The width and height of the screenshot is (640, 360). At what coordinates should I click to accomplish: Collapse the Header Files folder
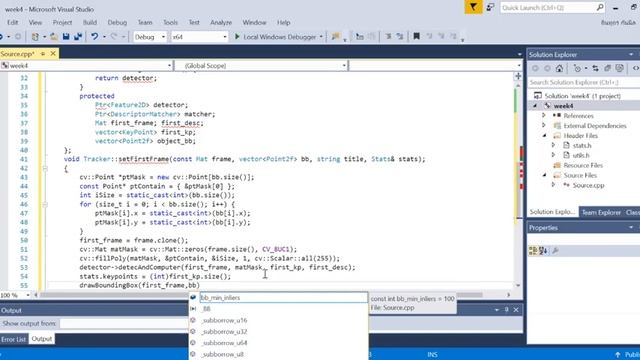pyautogui.click(x=544, y=135)
